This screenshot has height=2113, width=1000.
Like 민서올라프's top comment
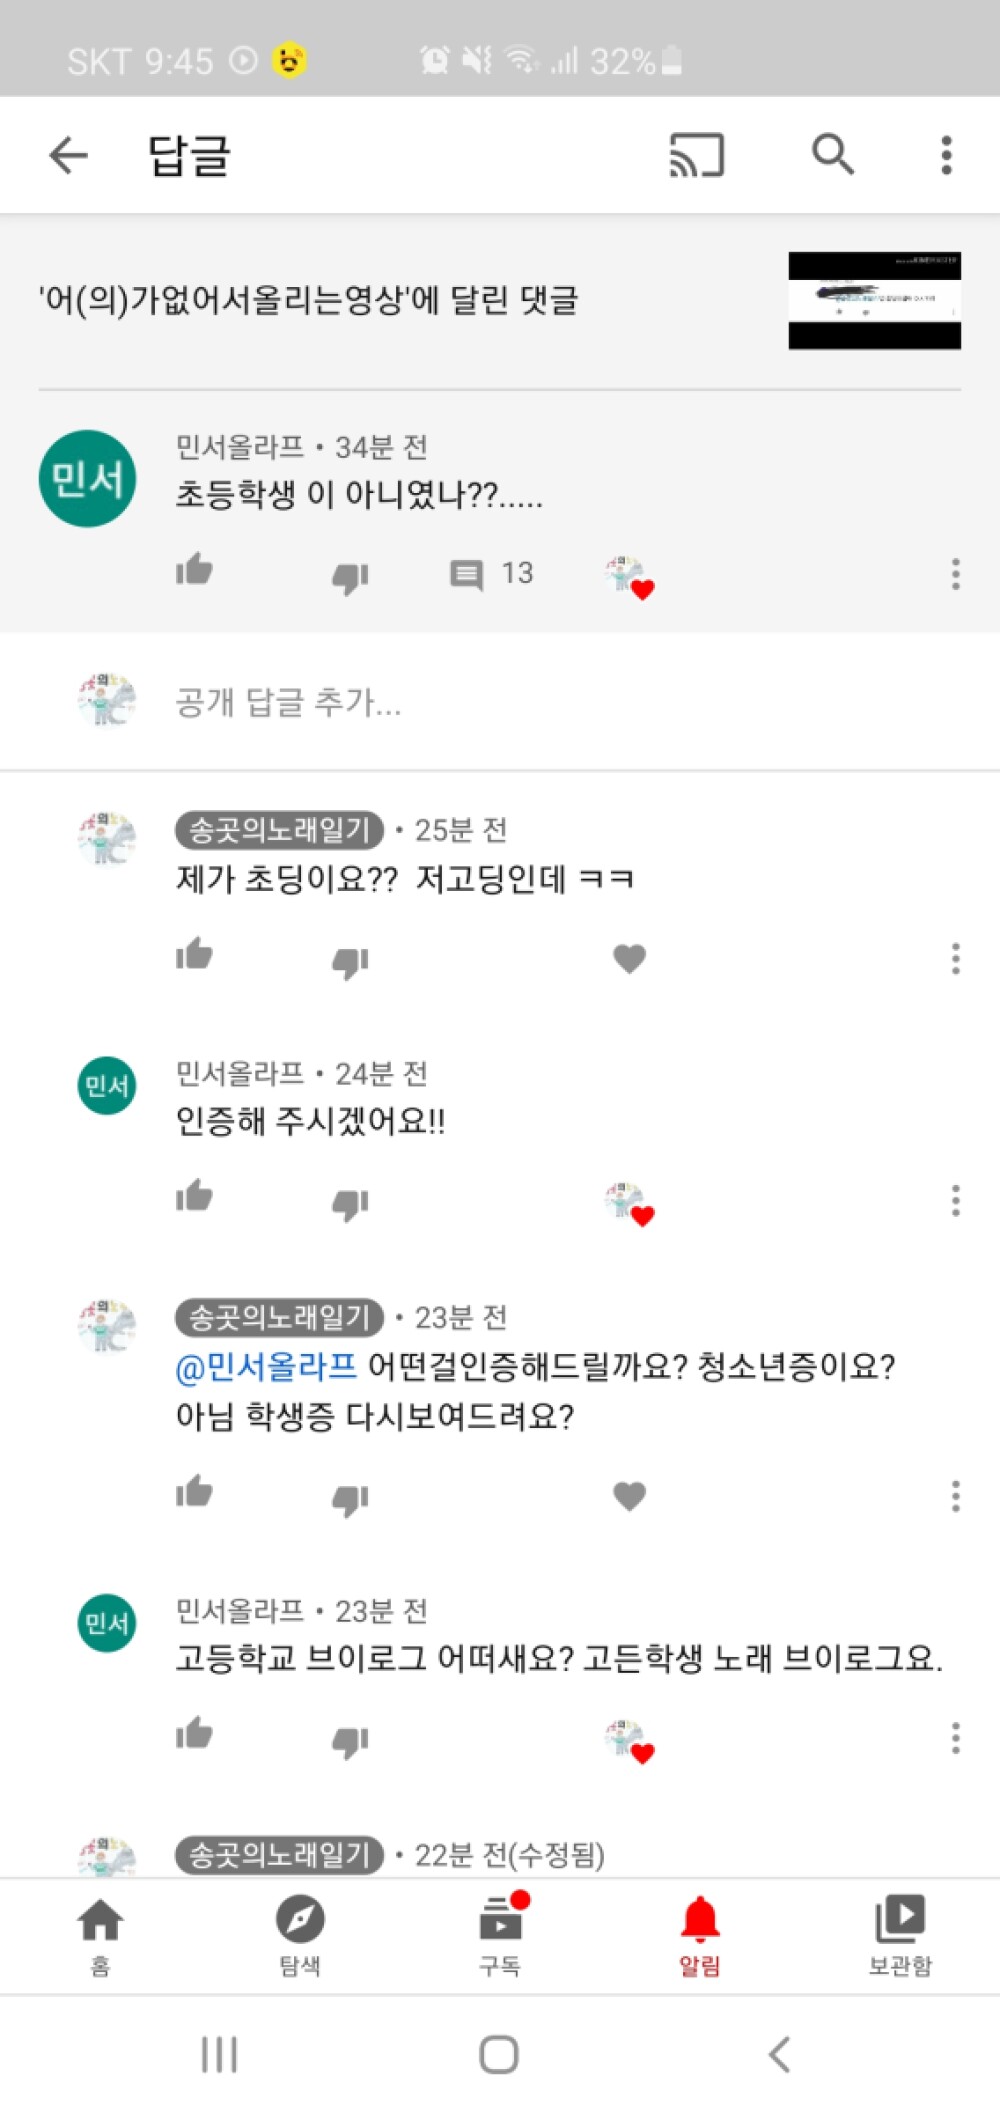click(x=194, y=571)
